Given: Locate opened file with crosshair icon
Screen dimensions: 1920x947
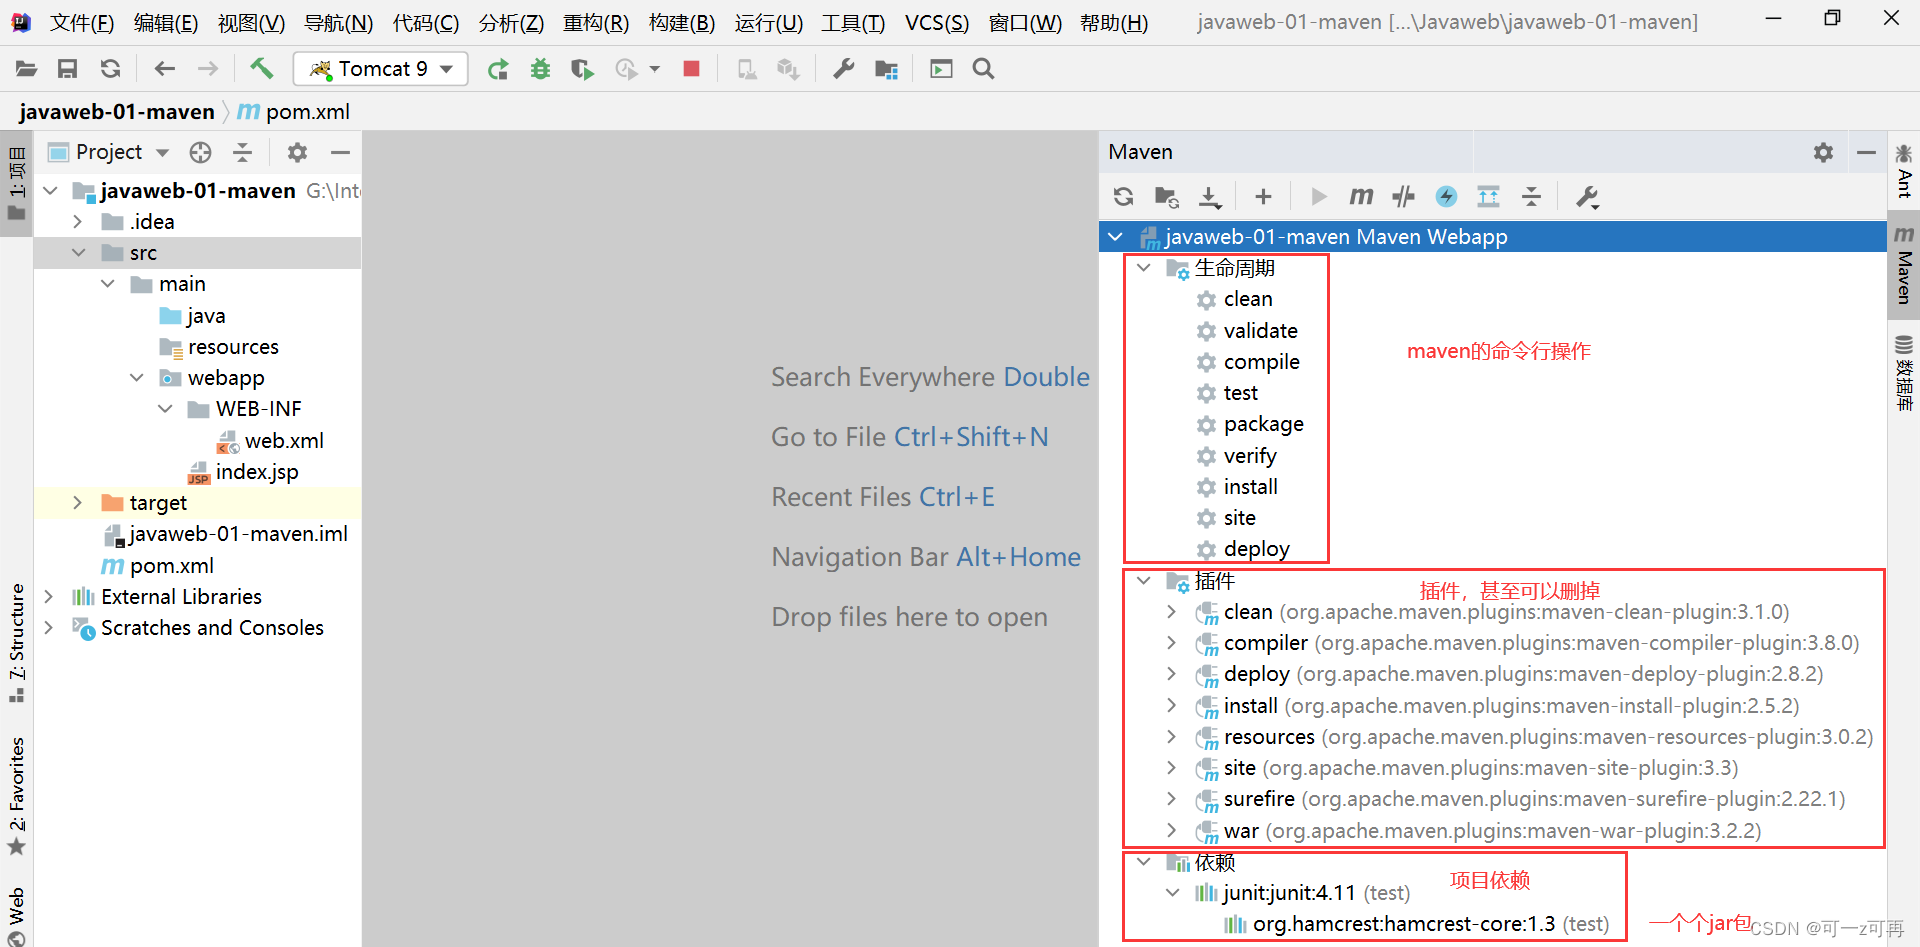Looking at the screenshot, I should (200, 152).
